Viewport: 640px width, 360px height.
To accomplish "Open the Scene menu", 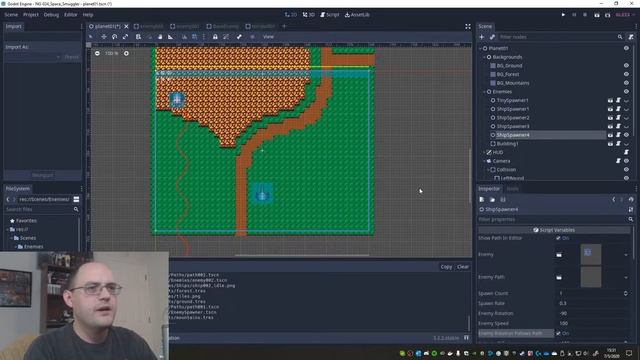I will 11,15.
